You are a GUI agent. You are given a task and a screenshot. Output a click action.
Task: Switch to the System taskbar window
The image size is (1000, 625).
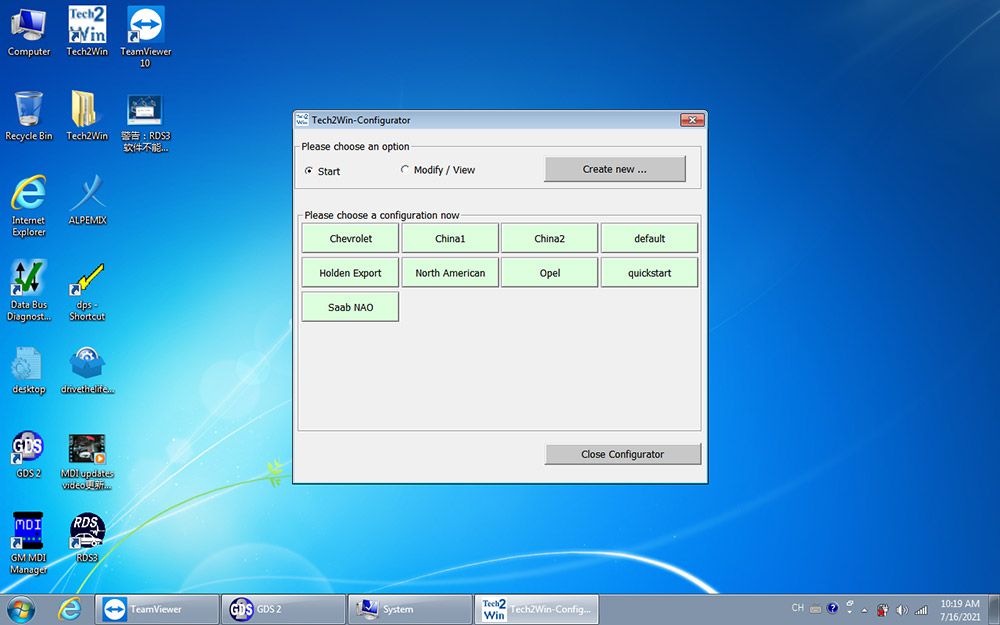click(410, 609)
